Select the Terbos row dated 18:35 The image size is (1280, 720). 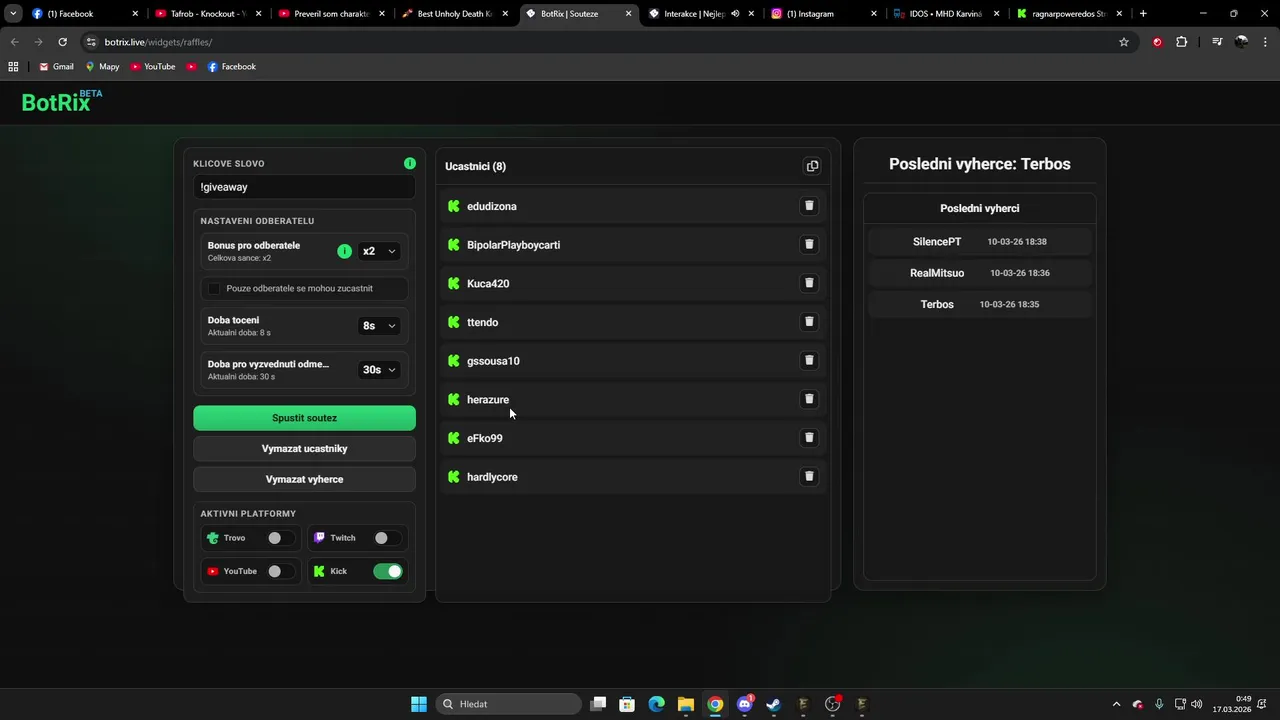[980, 304]
